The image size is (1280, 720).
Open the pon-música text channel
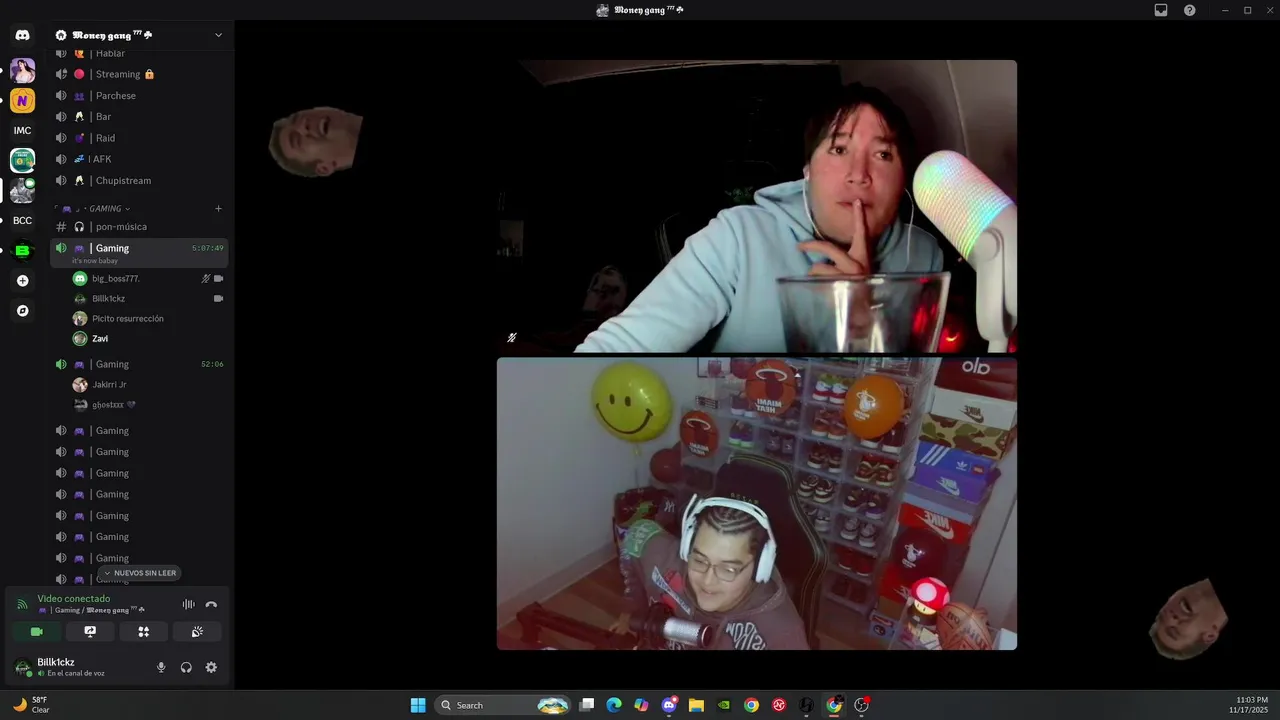(140, 227)
